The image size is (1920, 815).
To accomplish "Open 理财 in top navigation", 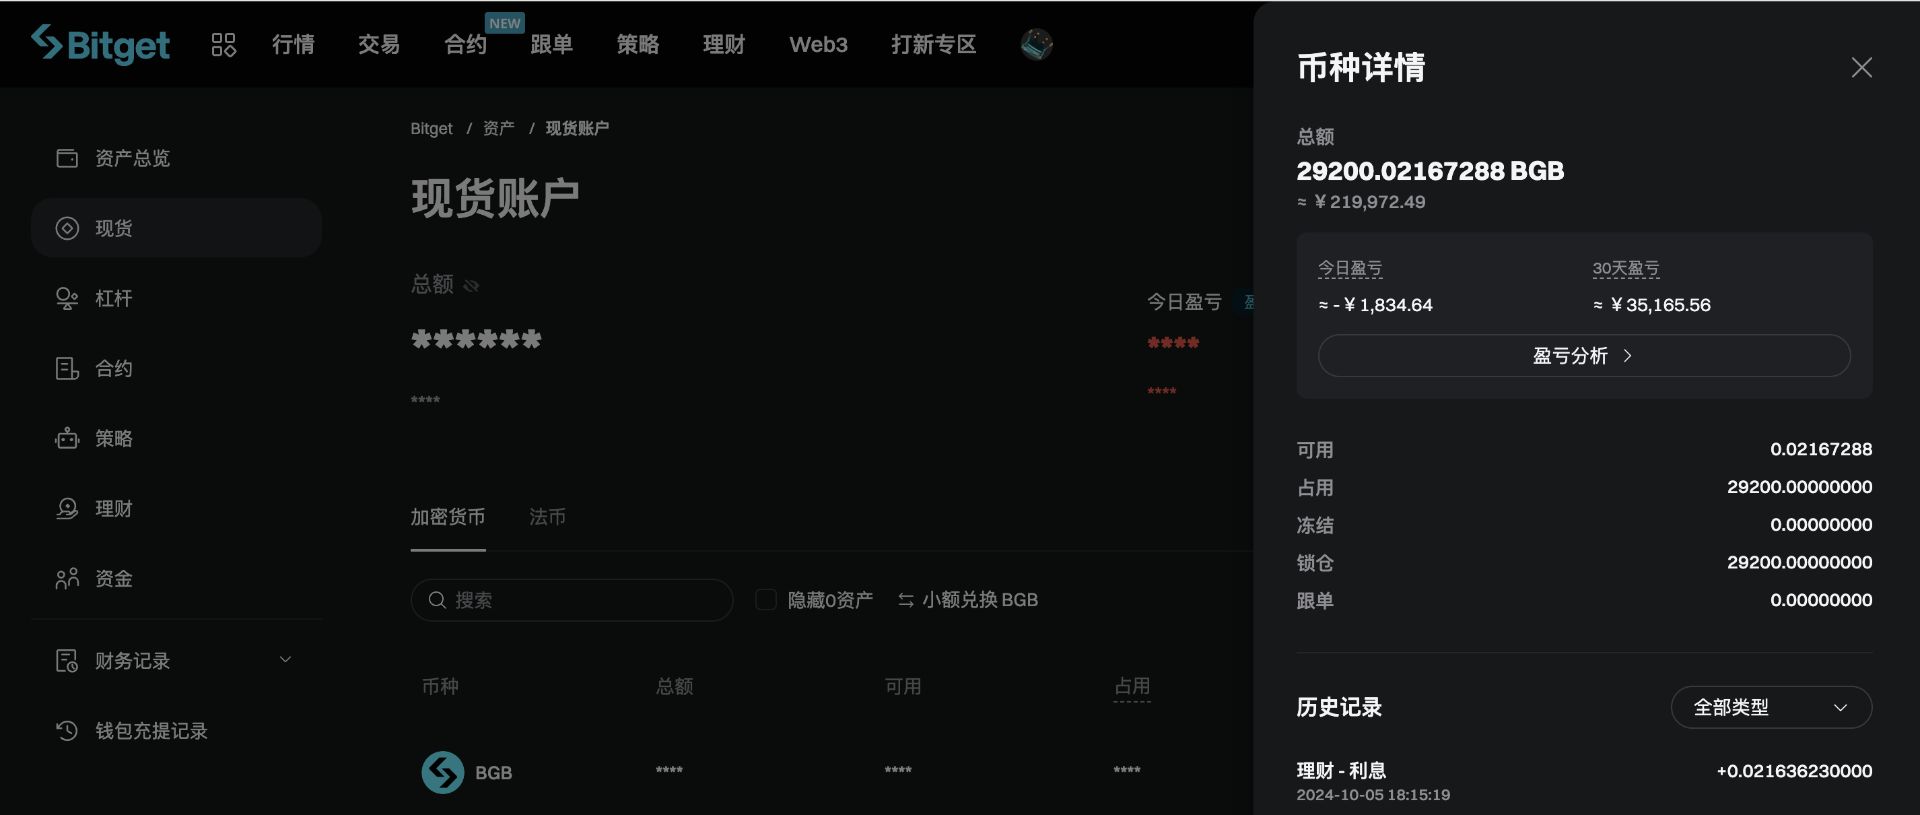I will tap(723, 44).
